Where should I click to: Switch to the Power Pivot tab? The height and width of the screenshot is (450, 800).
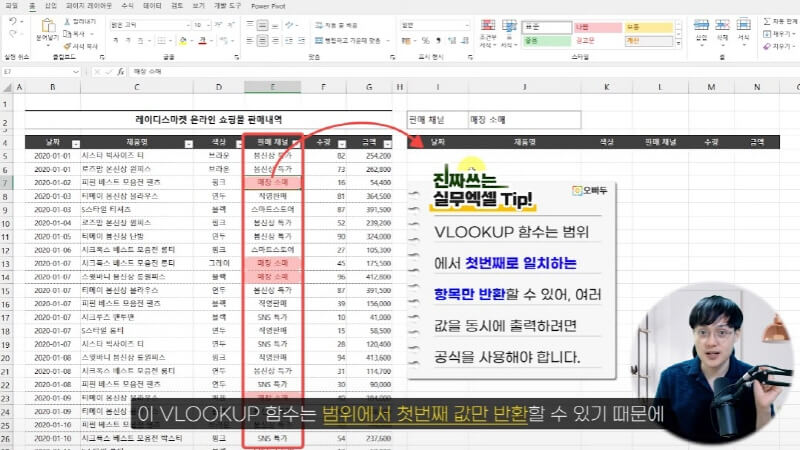click(268, 6)
